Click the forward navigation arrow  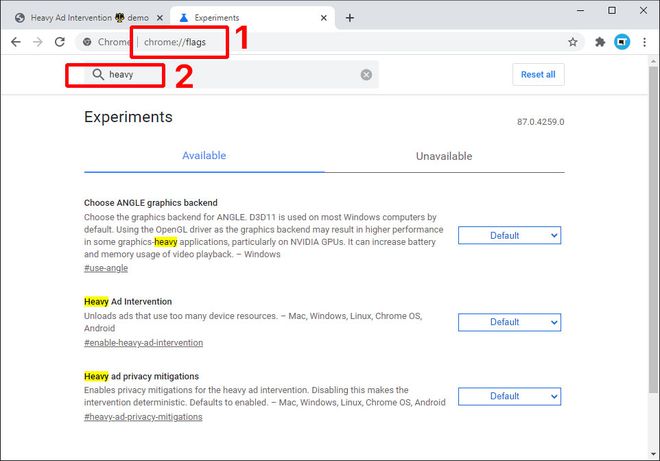tap(38, 42)
